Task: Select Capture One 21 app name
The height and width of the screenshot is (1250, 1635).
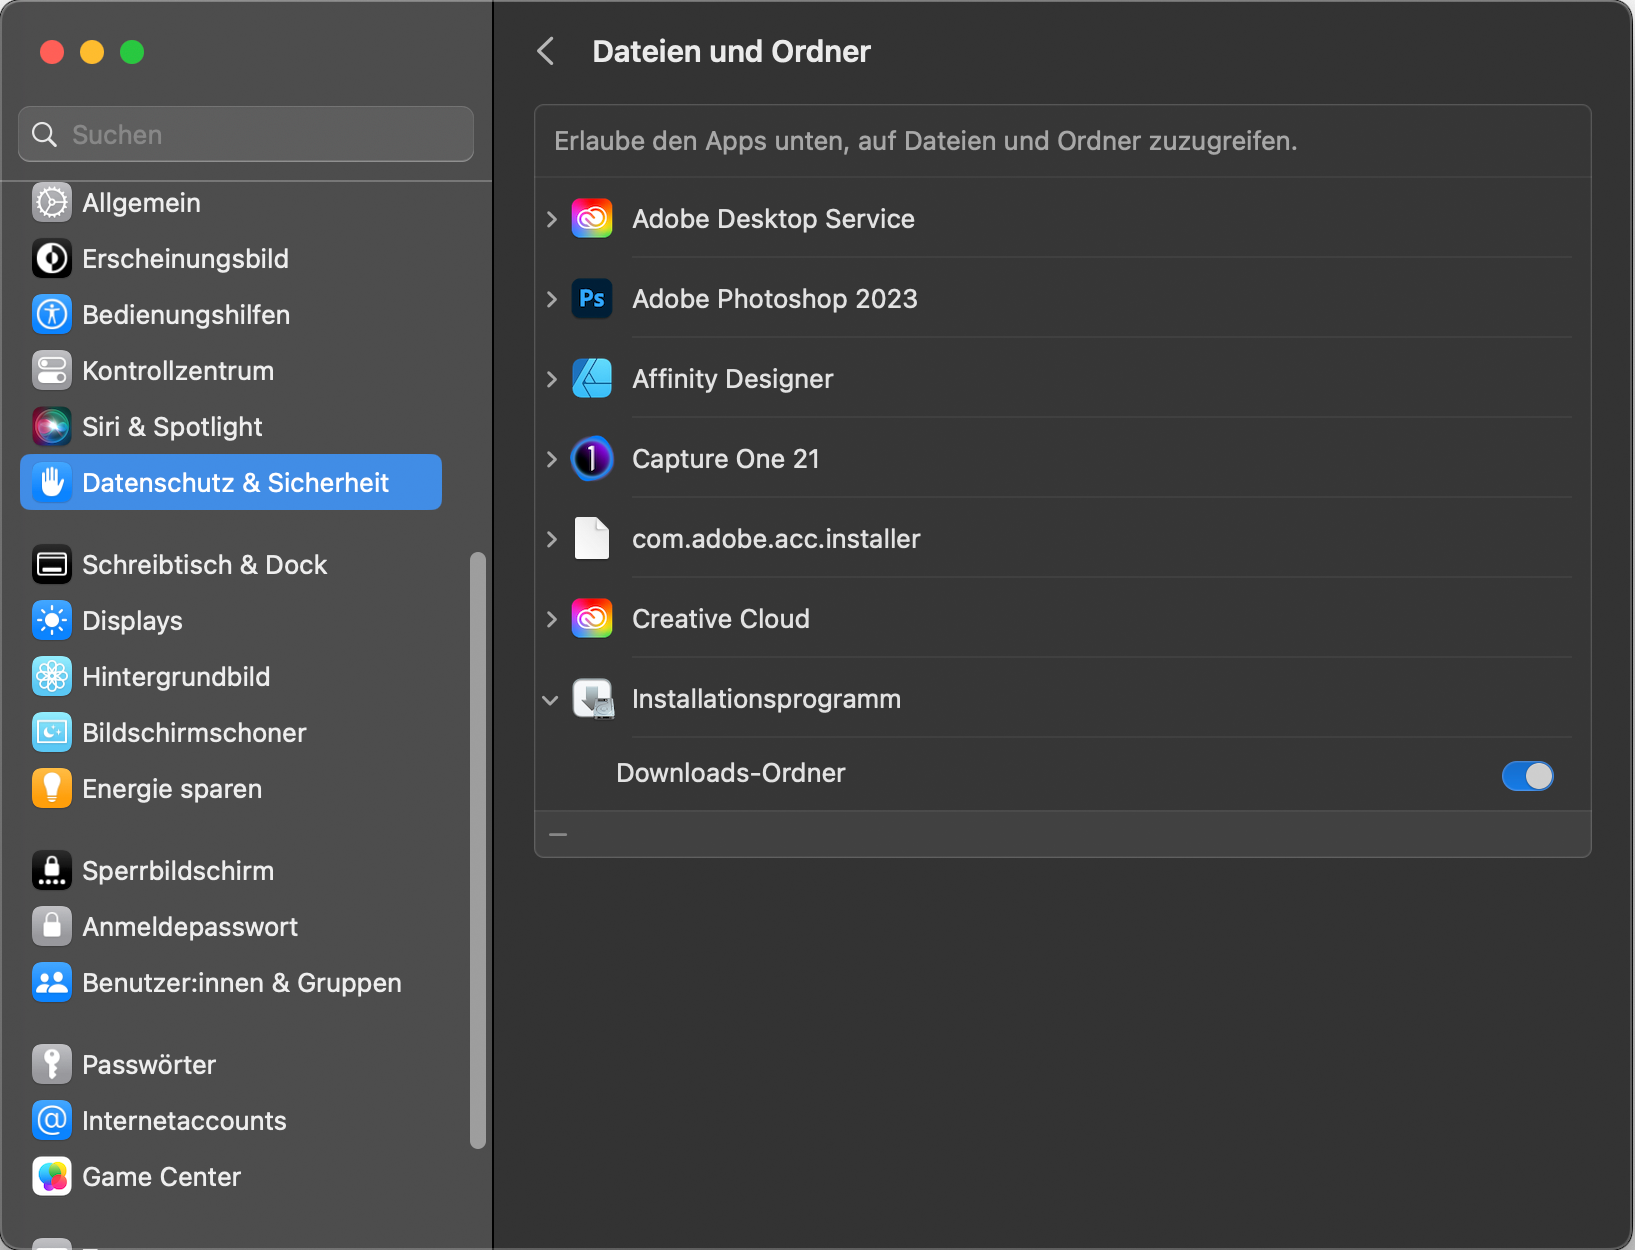Action: click(726, 459)
